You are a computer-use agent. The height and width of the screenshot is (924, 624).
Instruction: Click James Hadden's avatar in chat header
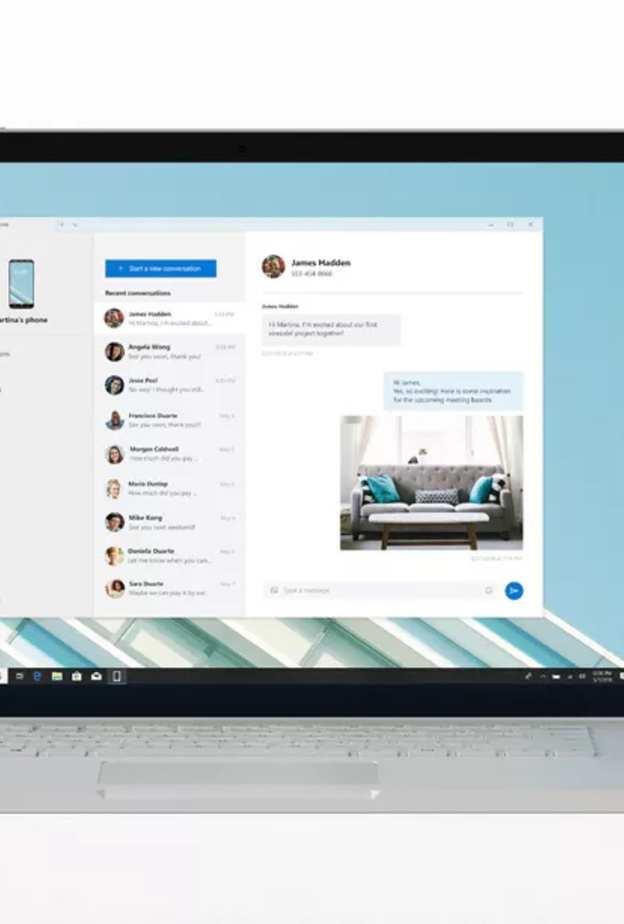[273, 266]
